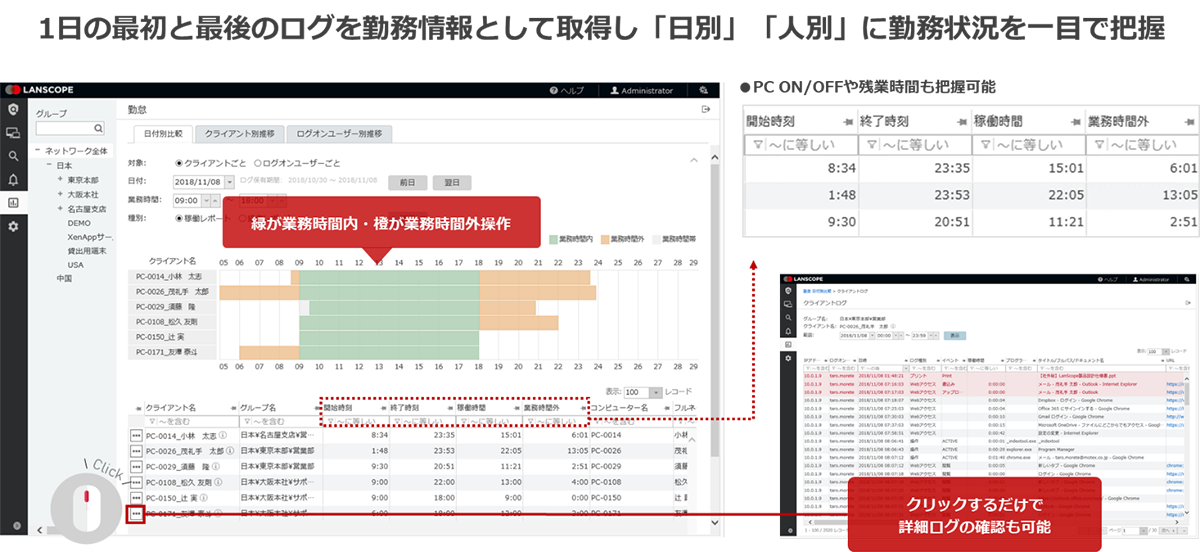Select PC-0014_小林 太志 chart row label
Screen dimensions: 1200x552
[171, 276]
